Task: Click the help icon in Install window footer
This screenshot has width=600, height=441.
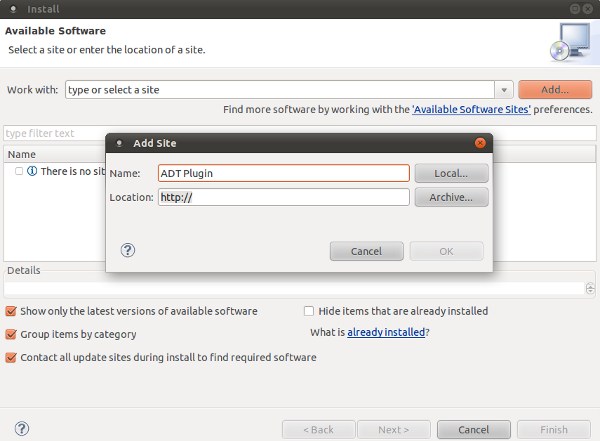Action: pos(22,429)
